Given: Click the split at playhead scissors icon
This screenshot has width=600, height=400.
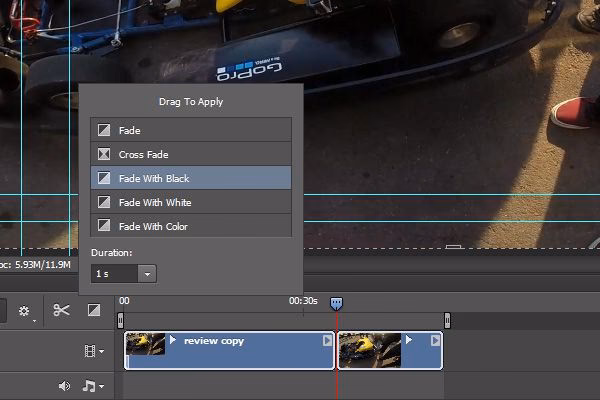Looking at the screenshot, I should [x=61, y=311].
